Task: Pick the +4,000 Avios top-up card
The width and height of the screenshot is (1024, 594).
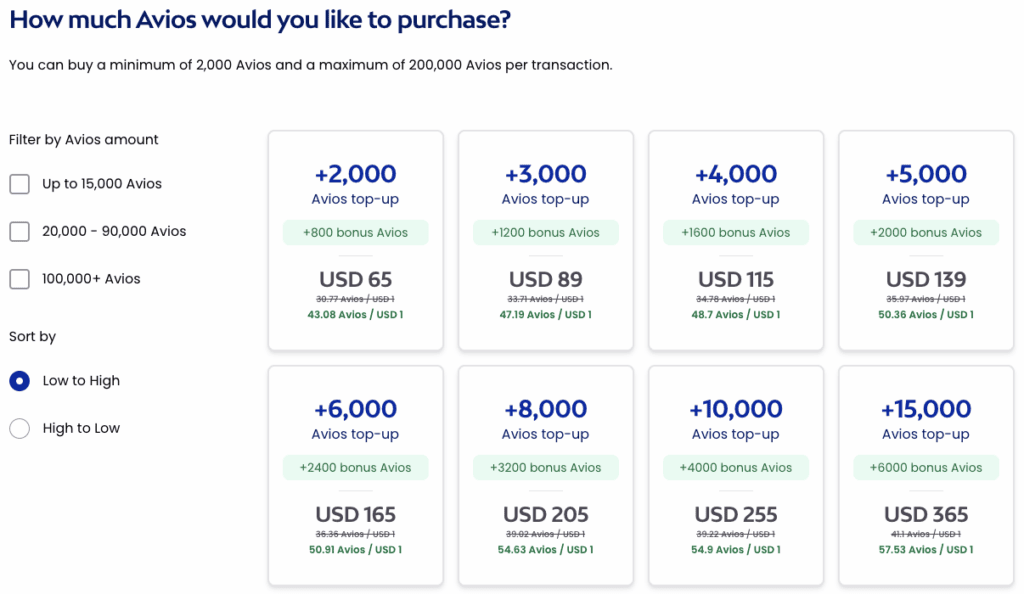Action: click(735, 185)
